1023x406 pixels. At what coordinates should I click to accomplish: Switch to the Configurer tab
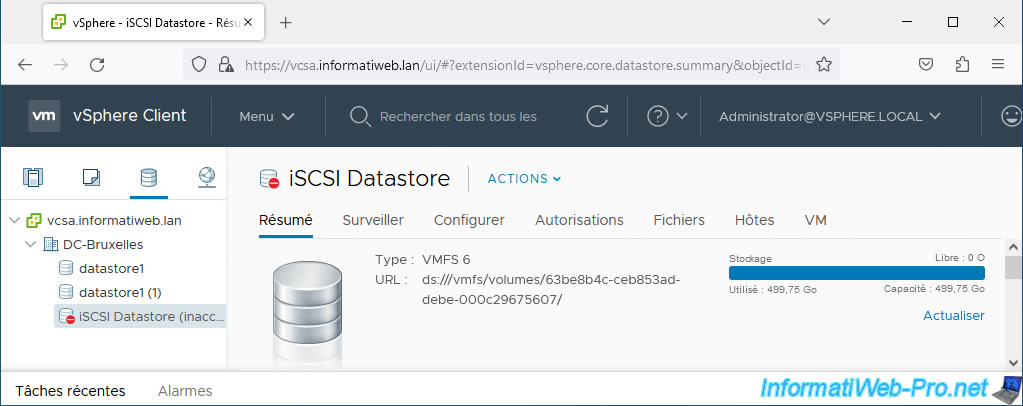click(469, 220)
